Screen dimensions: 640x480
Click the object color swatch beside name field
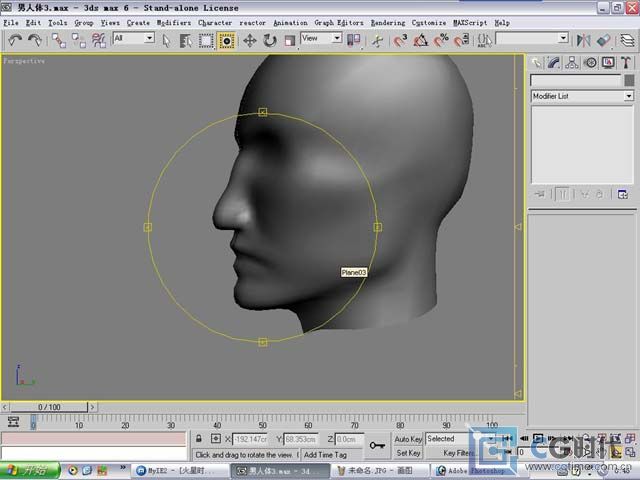[x=629, y=80]
